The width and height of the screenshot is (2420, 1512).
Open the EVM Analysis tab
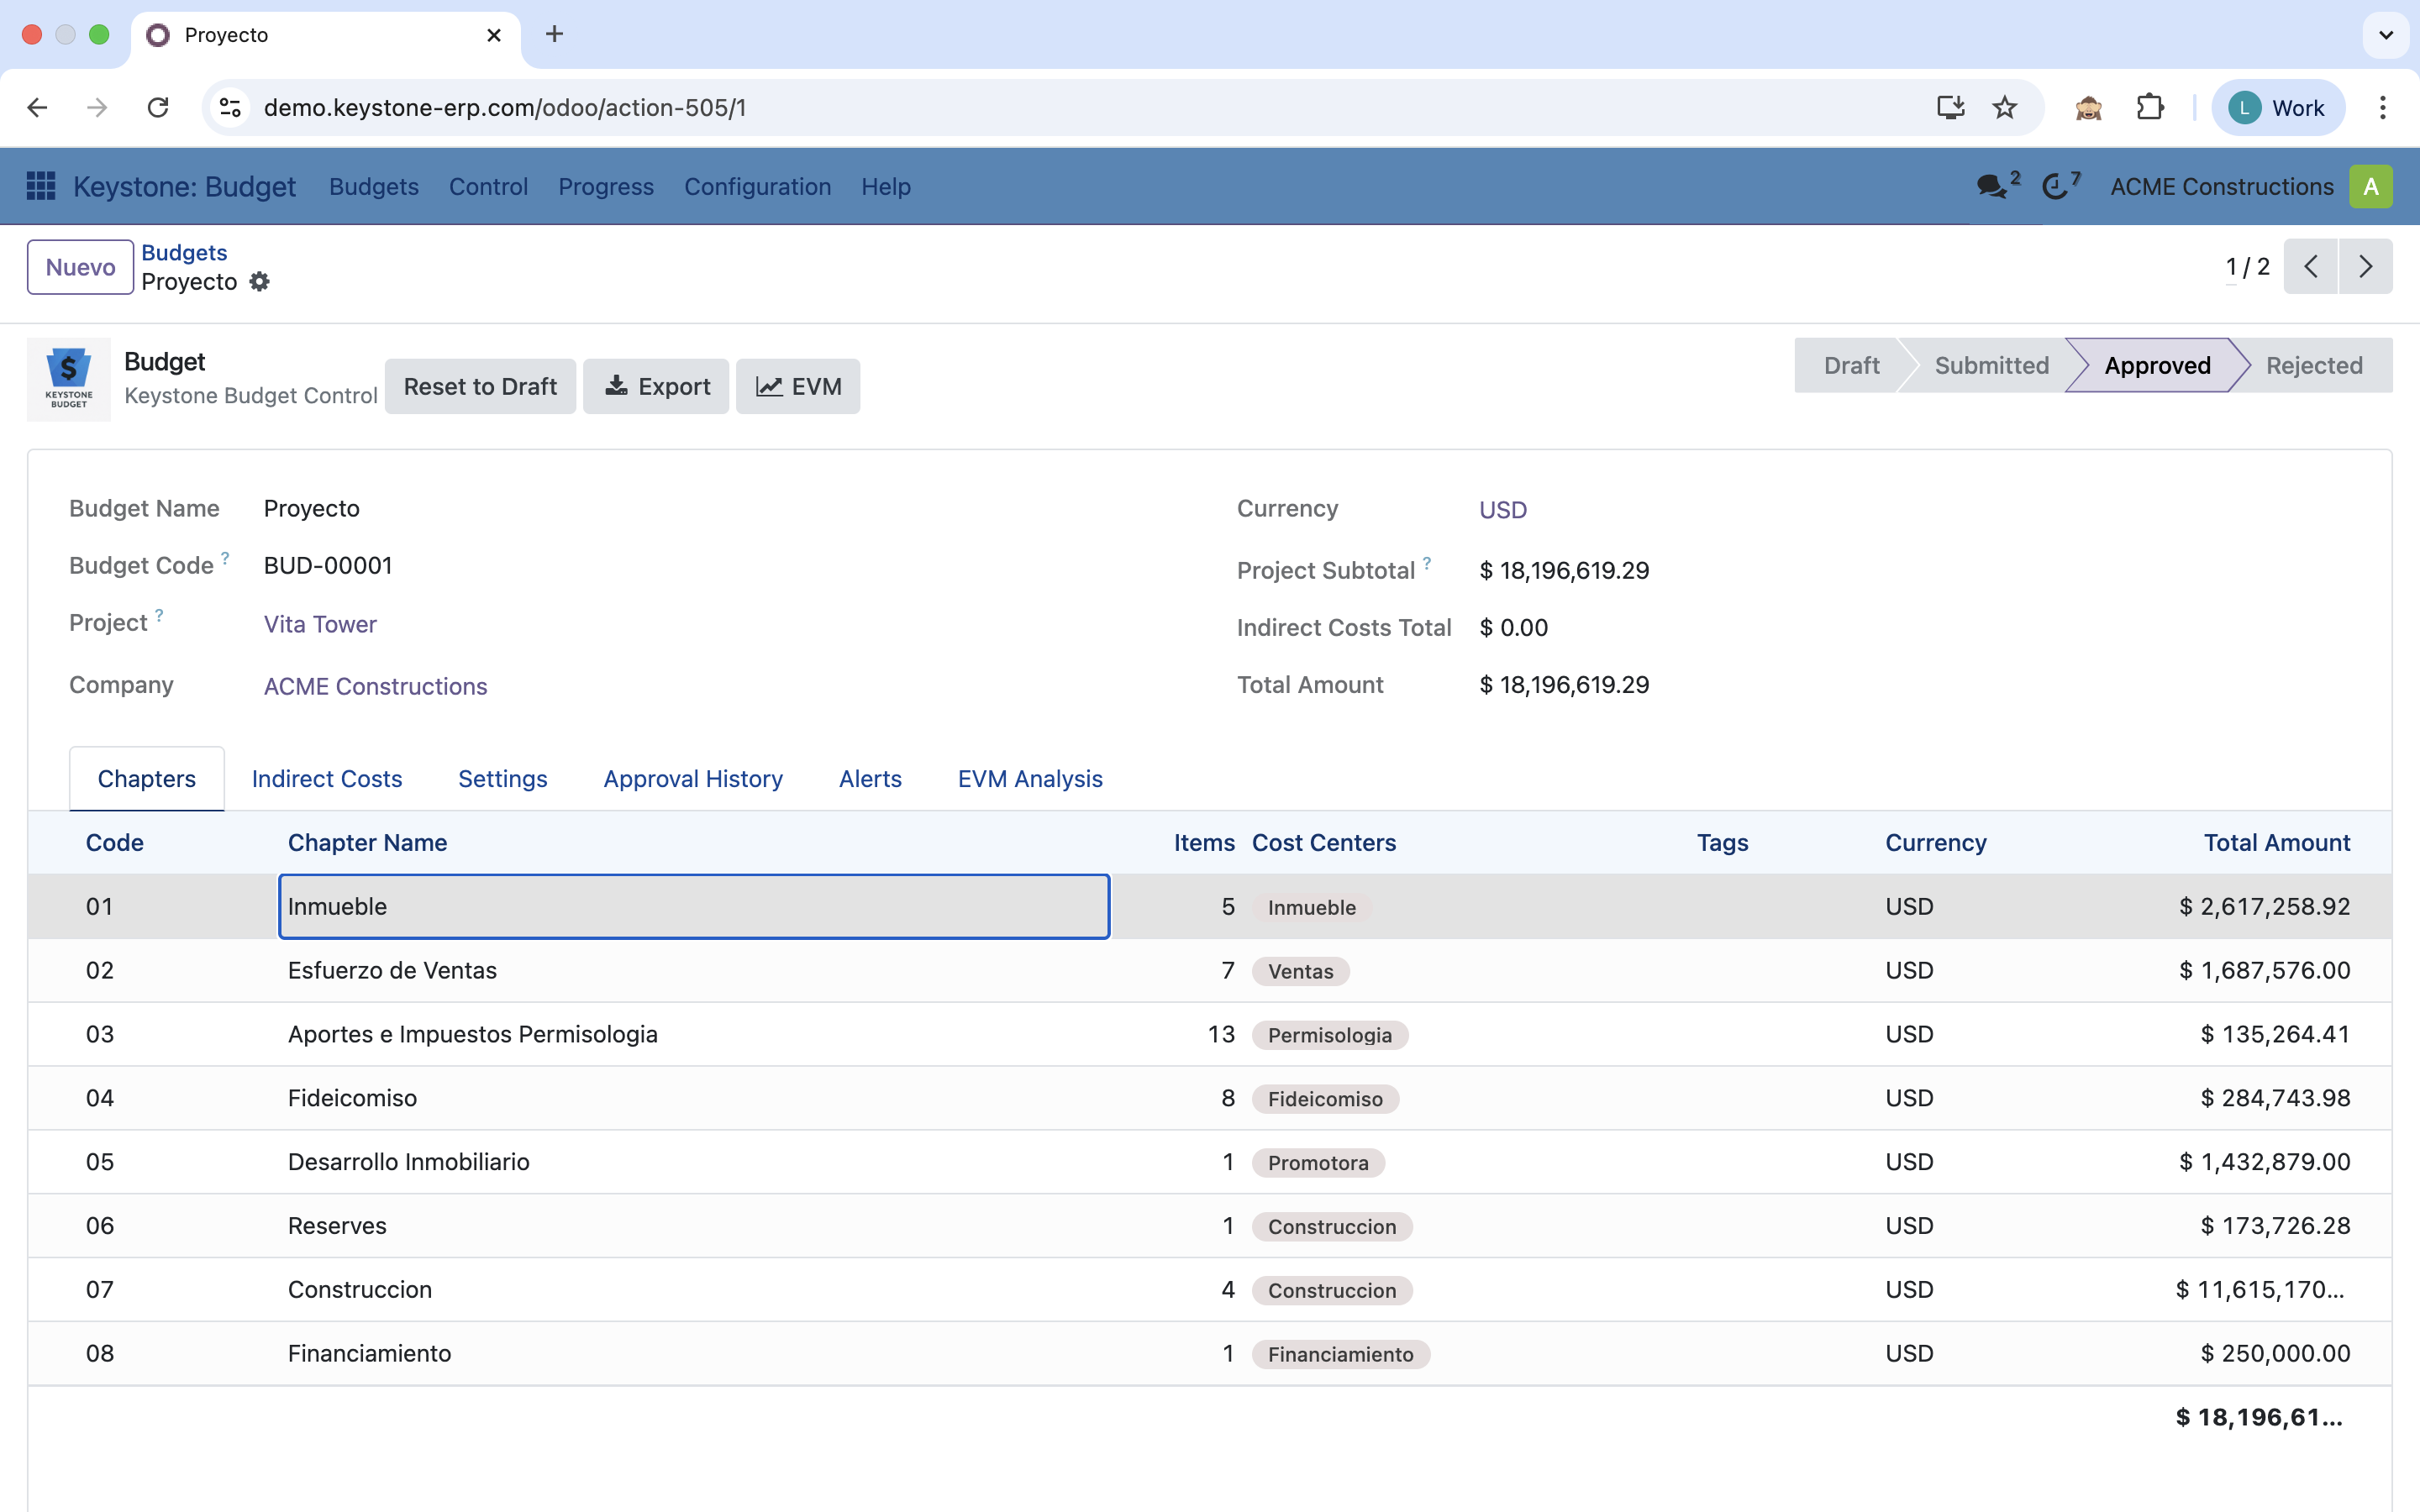click(x=1030, y=778)
